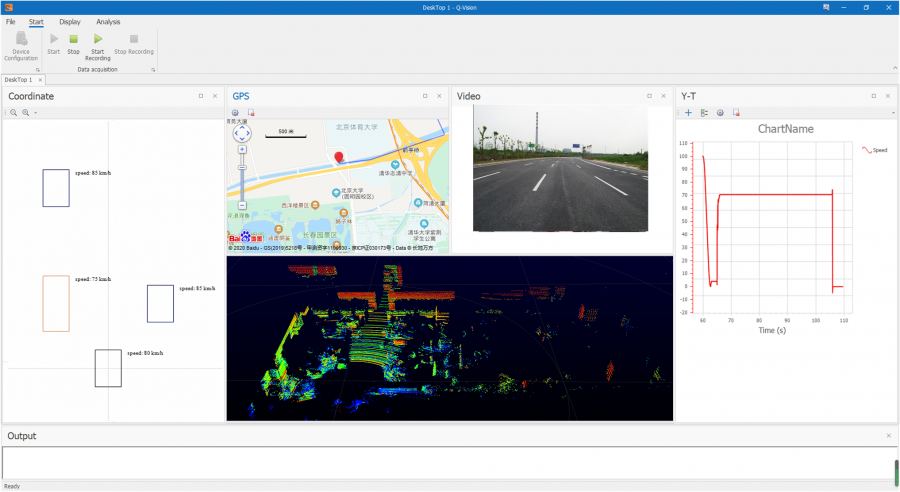Image resolution: width=900 pixels, height=492 pixels.
Task: Close the DeskTop 1 tab
Action: click(x=40, y=80)
